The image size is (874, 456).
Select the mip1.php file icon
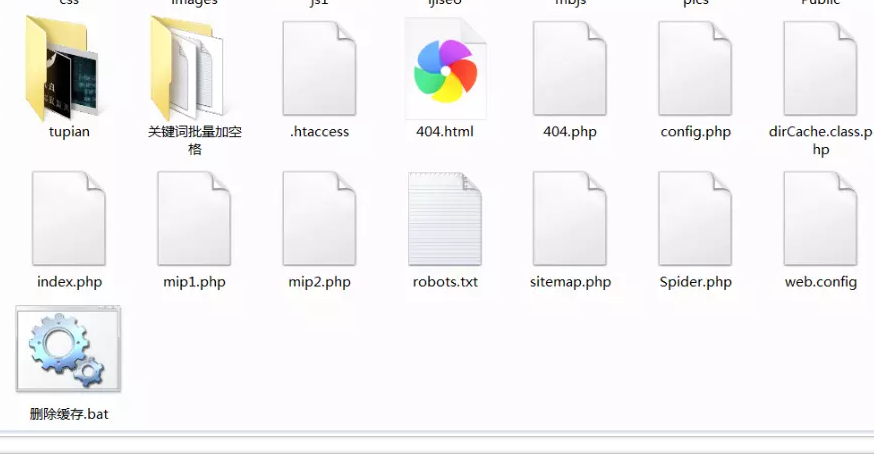[194, 218]
